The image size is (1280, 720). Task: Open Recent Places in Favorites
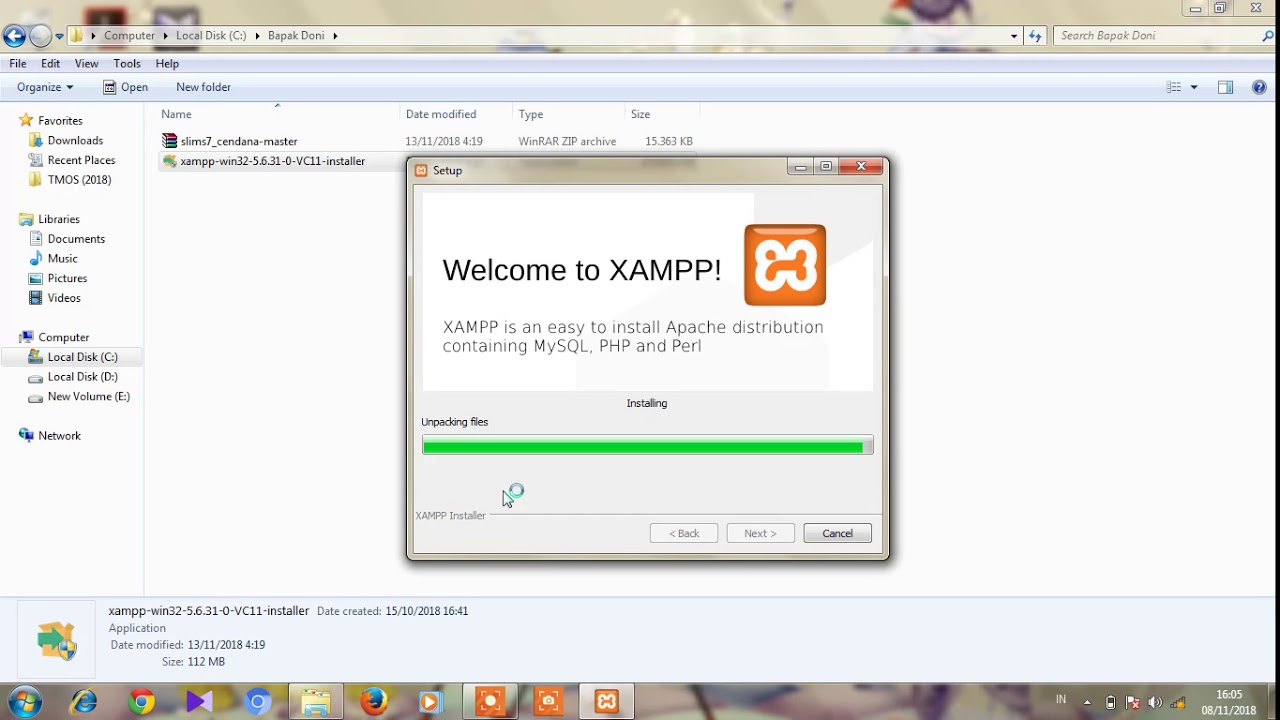click(x=81, y=160)
